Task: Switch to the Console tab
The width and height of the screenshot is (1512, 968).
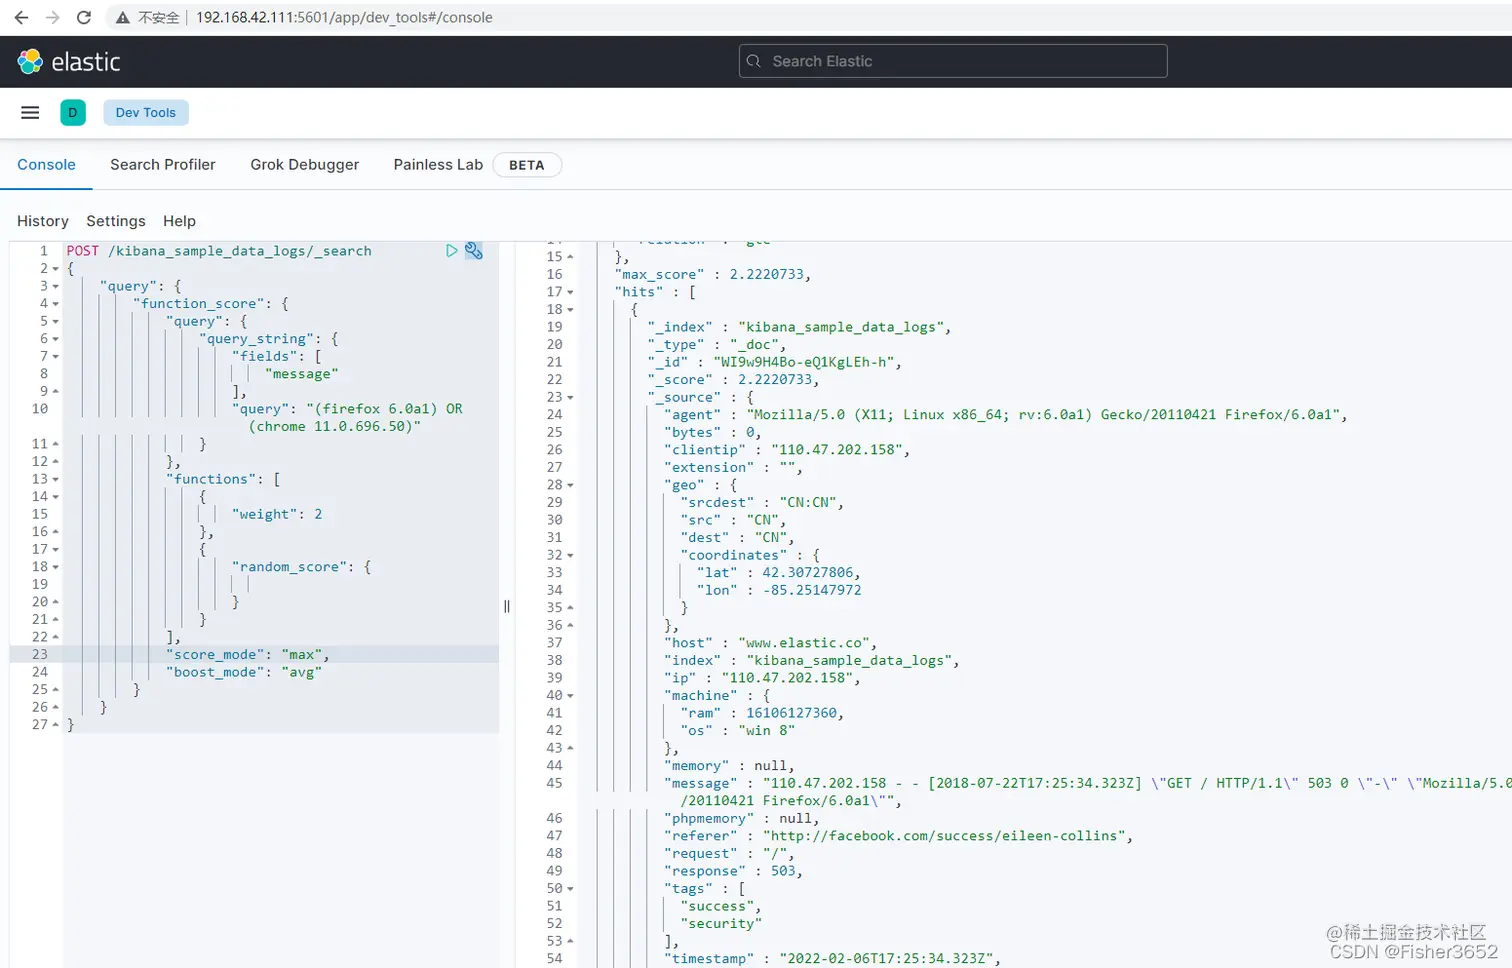Action: pyautogui.click(x=46, y=165)
